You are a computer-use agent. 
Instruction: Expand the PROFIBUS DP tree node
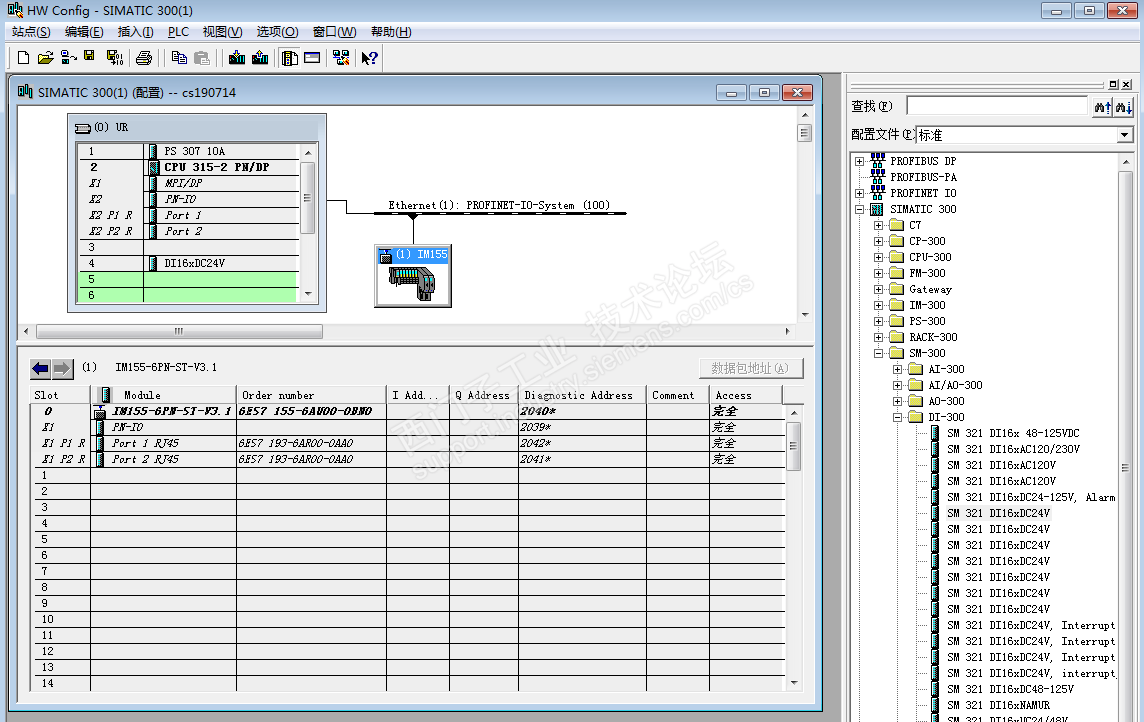pyautogui.click(x=859, y=161)
